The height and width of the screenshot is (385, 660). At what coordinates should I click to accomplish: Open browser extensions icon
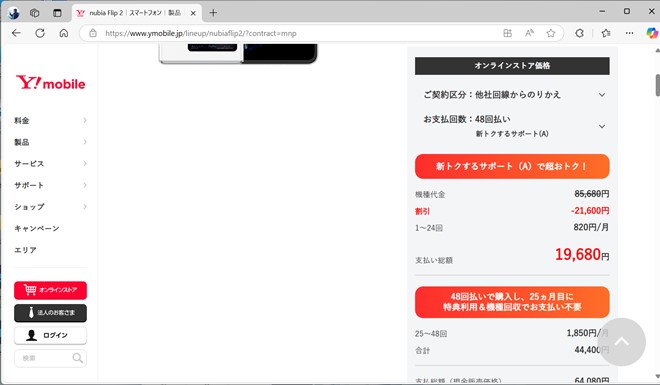[x=580, y=33]
